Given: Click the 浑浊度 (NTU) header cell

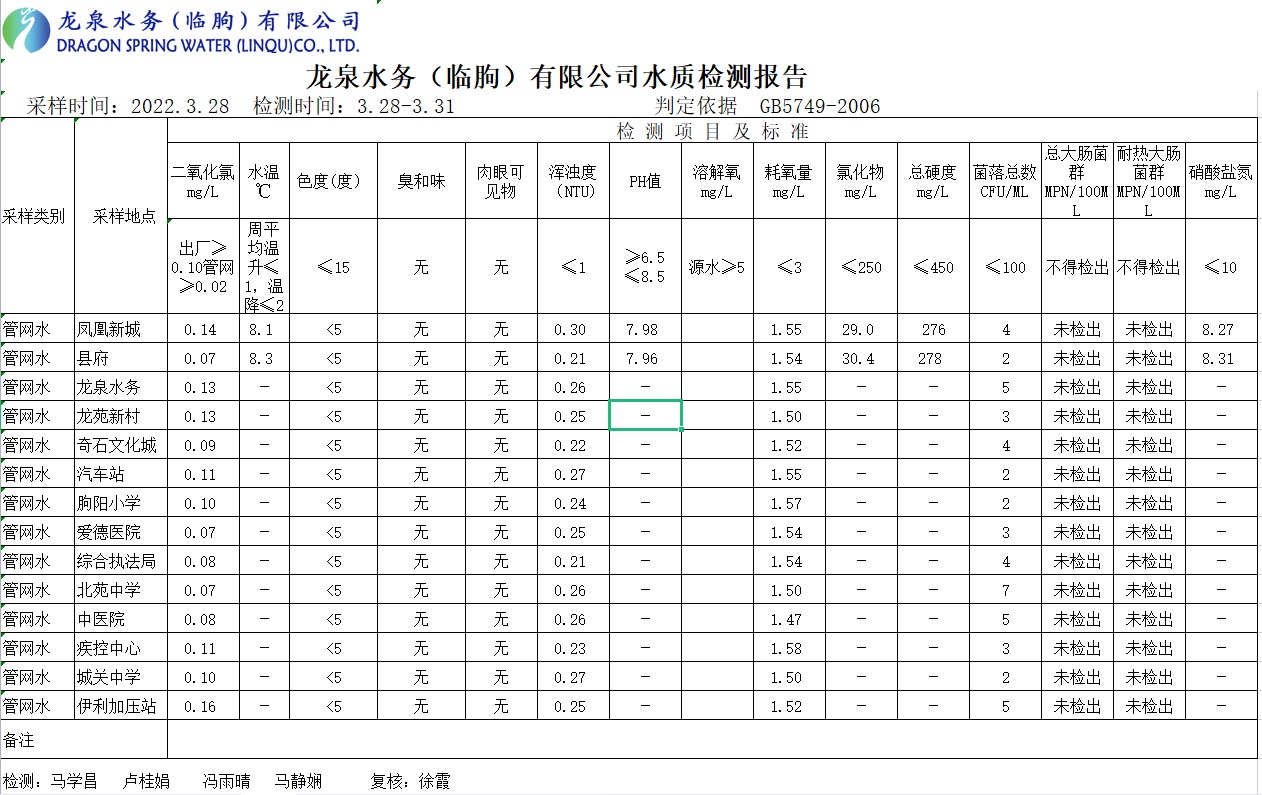Looking at the screenshot, I should (x=573, y=181).
